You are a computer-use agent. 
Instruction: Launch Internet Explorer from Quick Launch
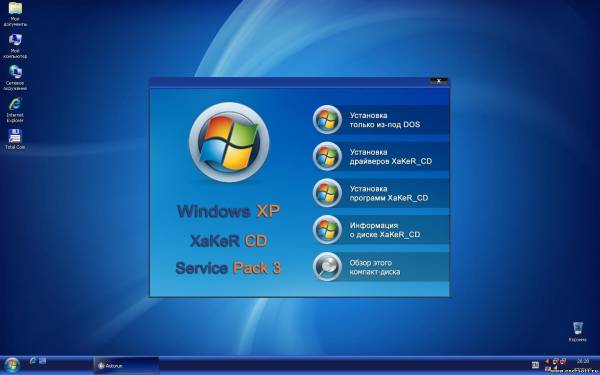[x=33, y=360]
